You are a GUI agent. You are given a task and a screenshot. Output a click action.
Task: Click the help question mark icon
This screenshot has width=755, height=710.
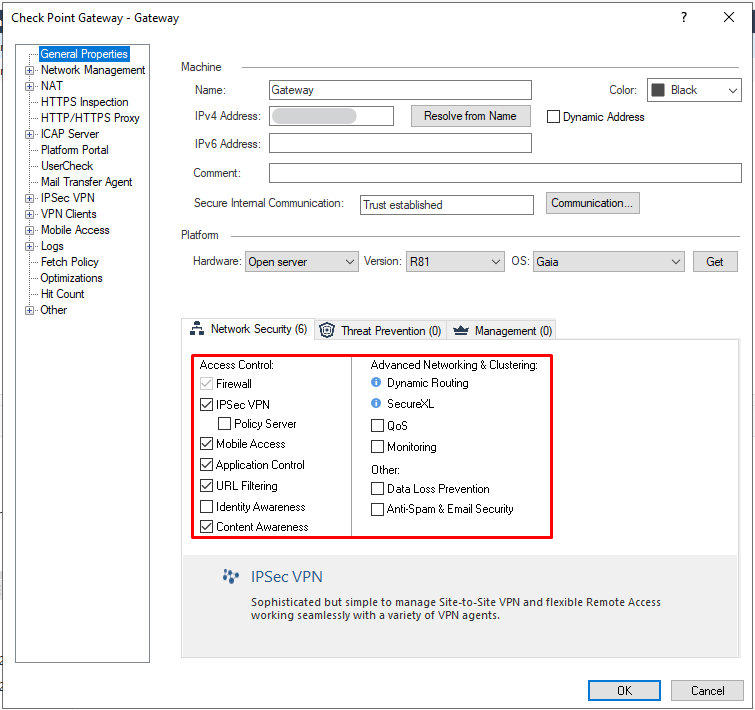click(684, 17)
